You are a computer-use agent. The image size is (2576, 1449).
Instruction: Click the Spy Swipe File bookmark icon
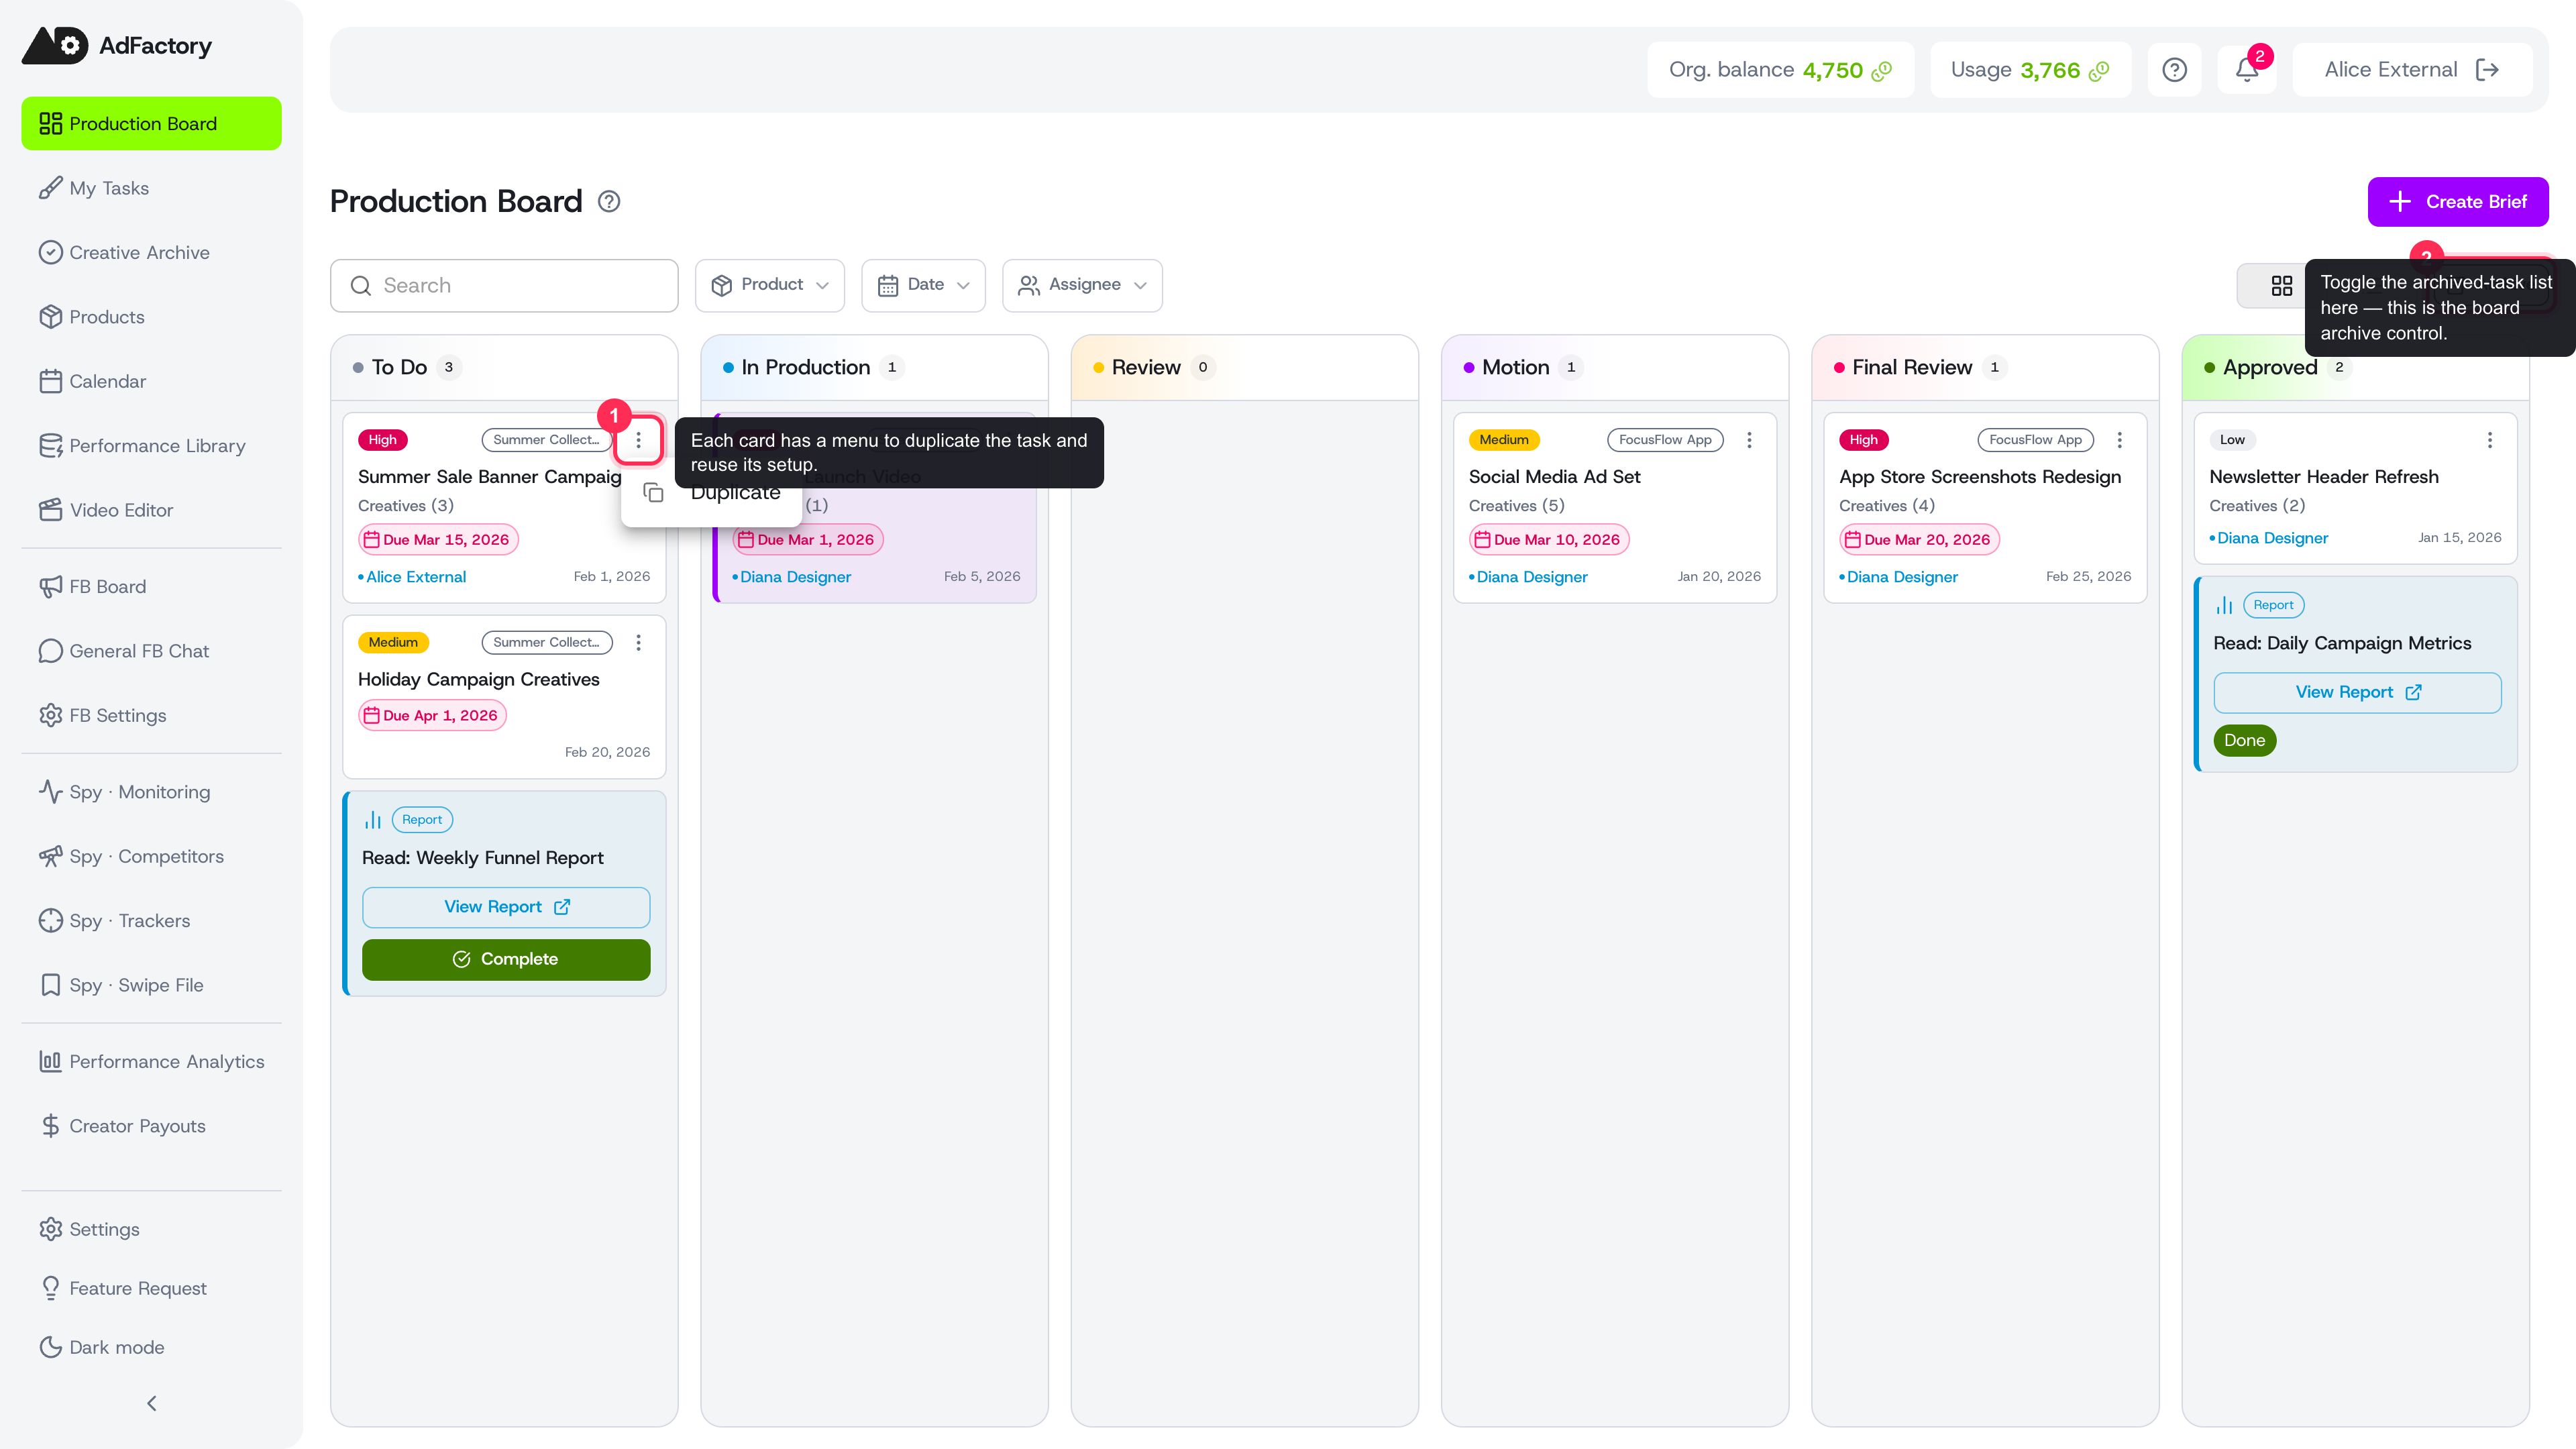(x=50, y=985)
